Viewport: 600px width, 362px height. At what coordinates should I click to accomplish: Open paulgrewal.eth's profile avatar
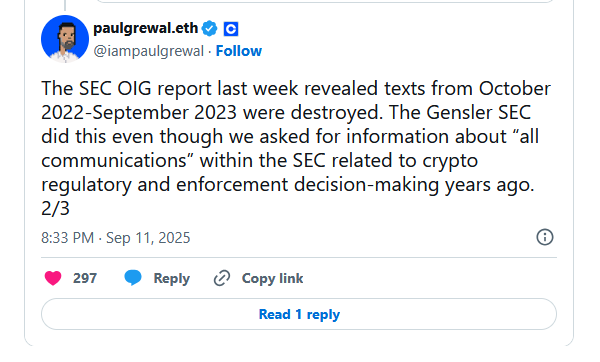[65, 39]
